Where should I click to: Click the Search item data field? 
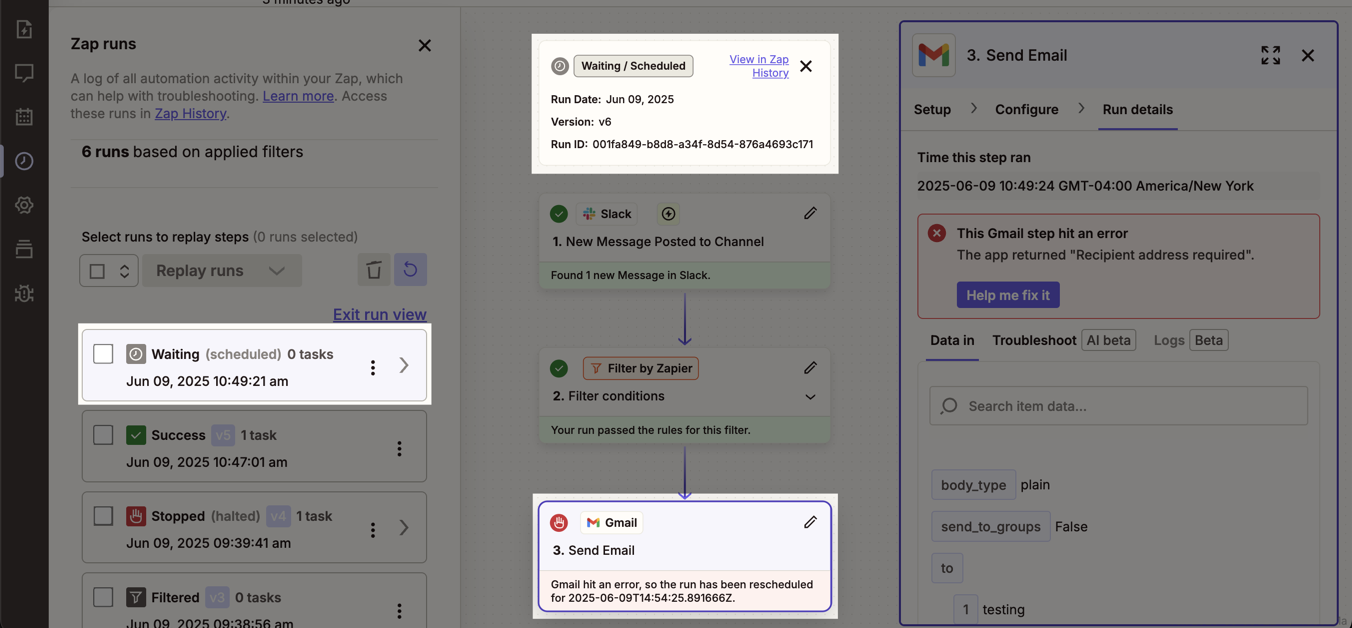1118,406
